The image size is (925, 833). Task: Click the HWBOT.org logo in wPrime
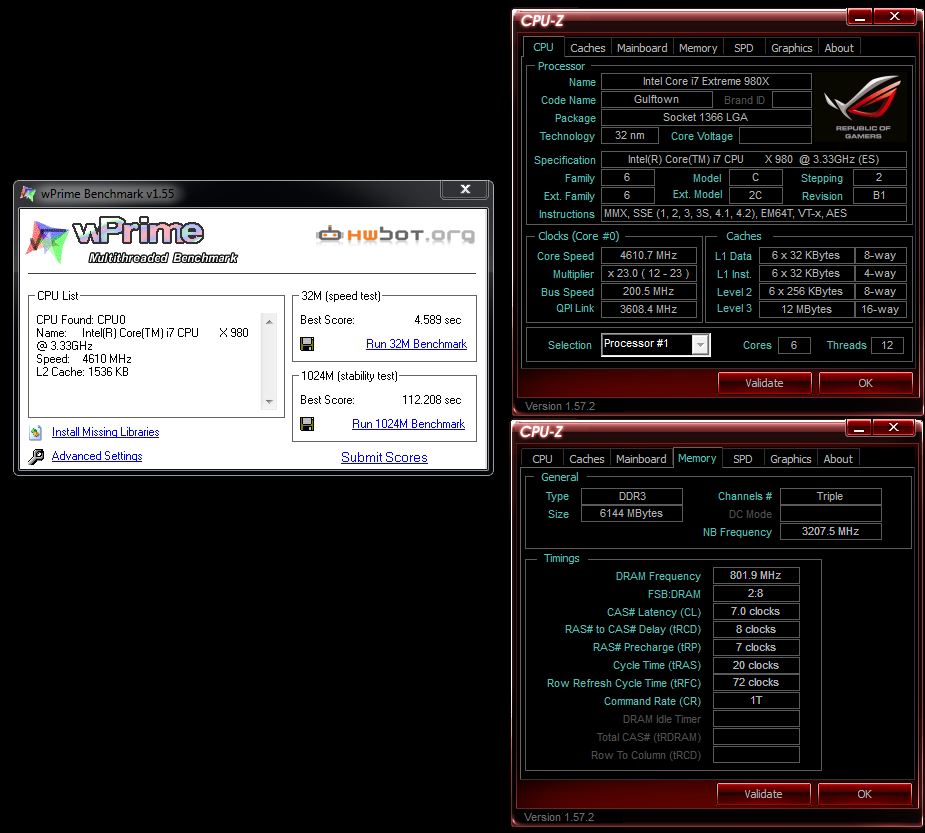396,235
